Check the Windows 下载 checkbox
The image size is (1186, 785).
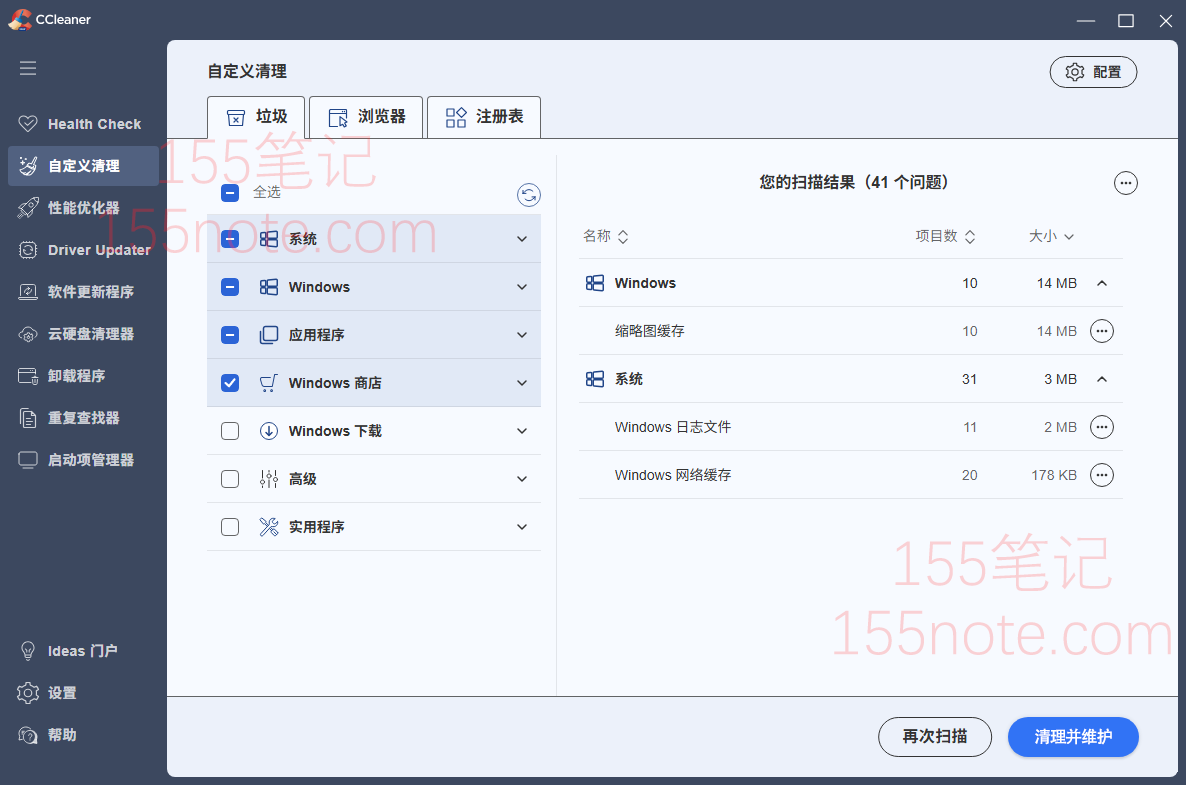[x=230, y=431]
